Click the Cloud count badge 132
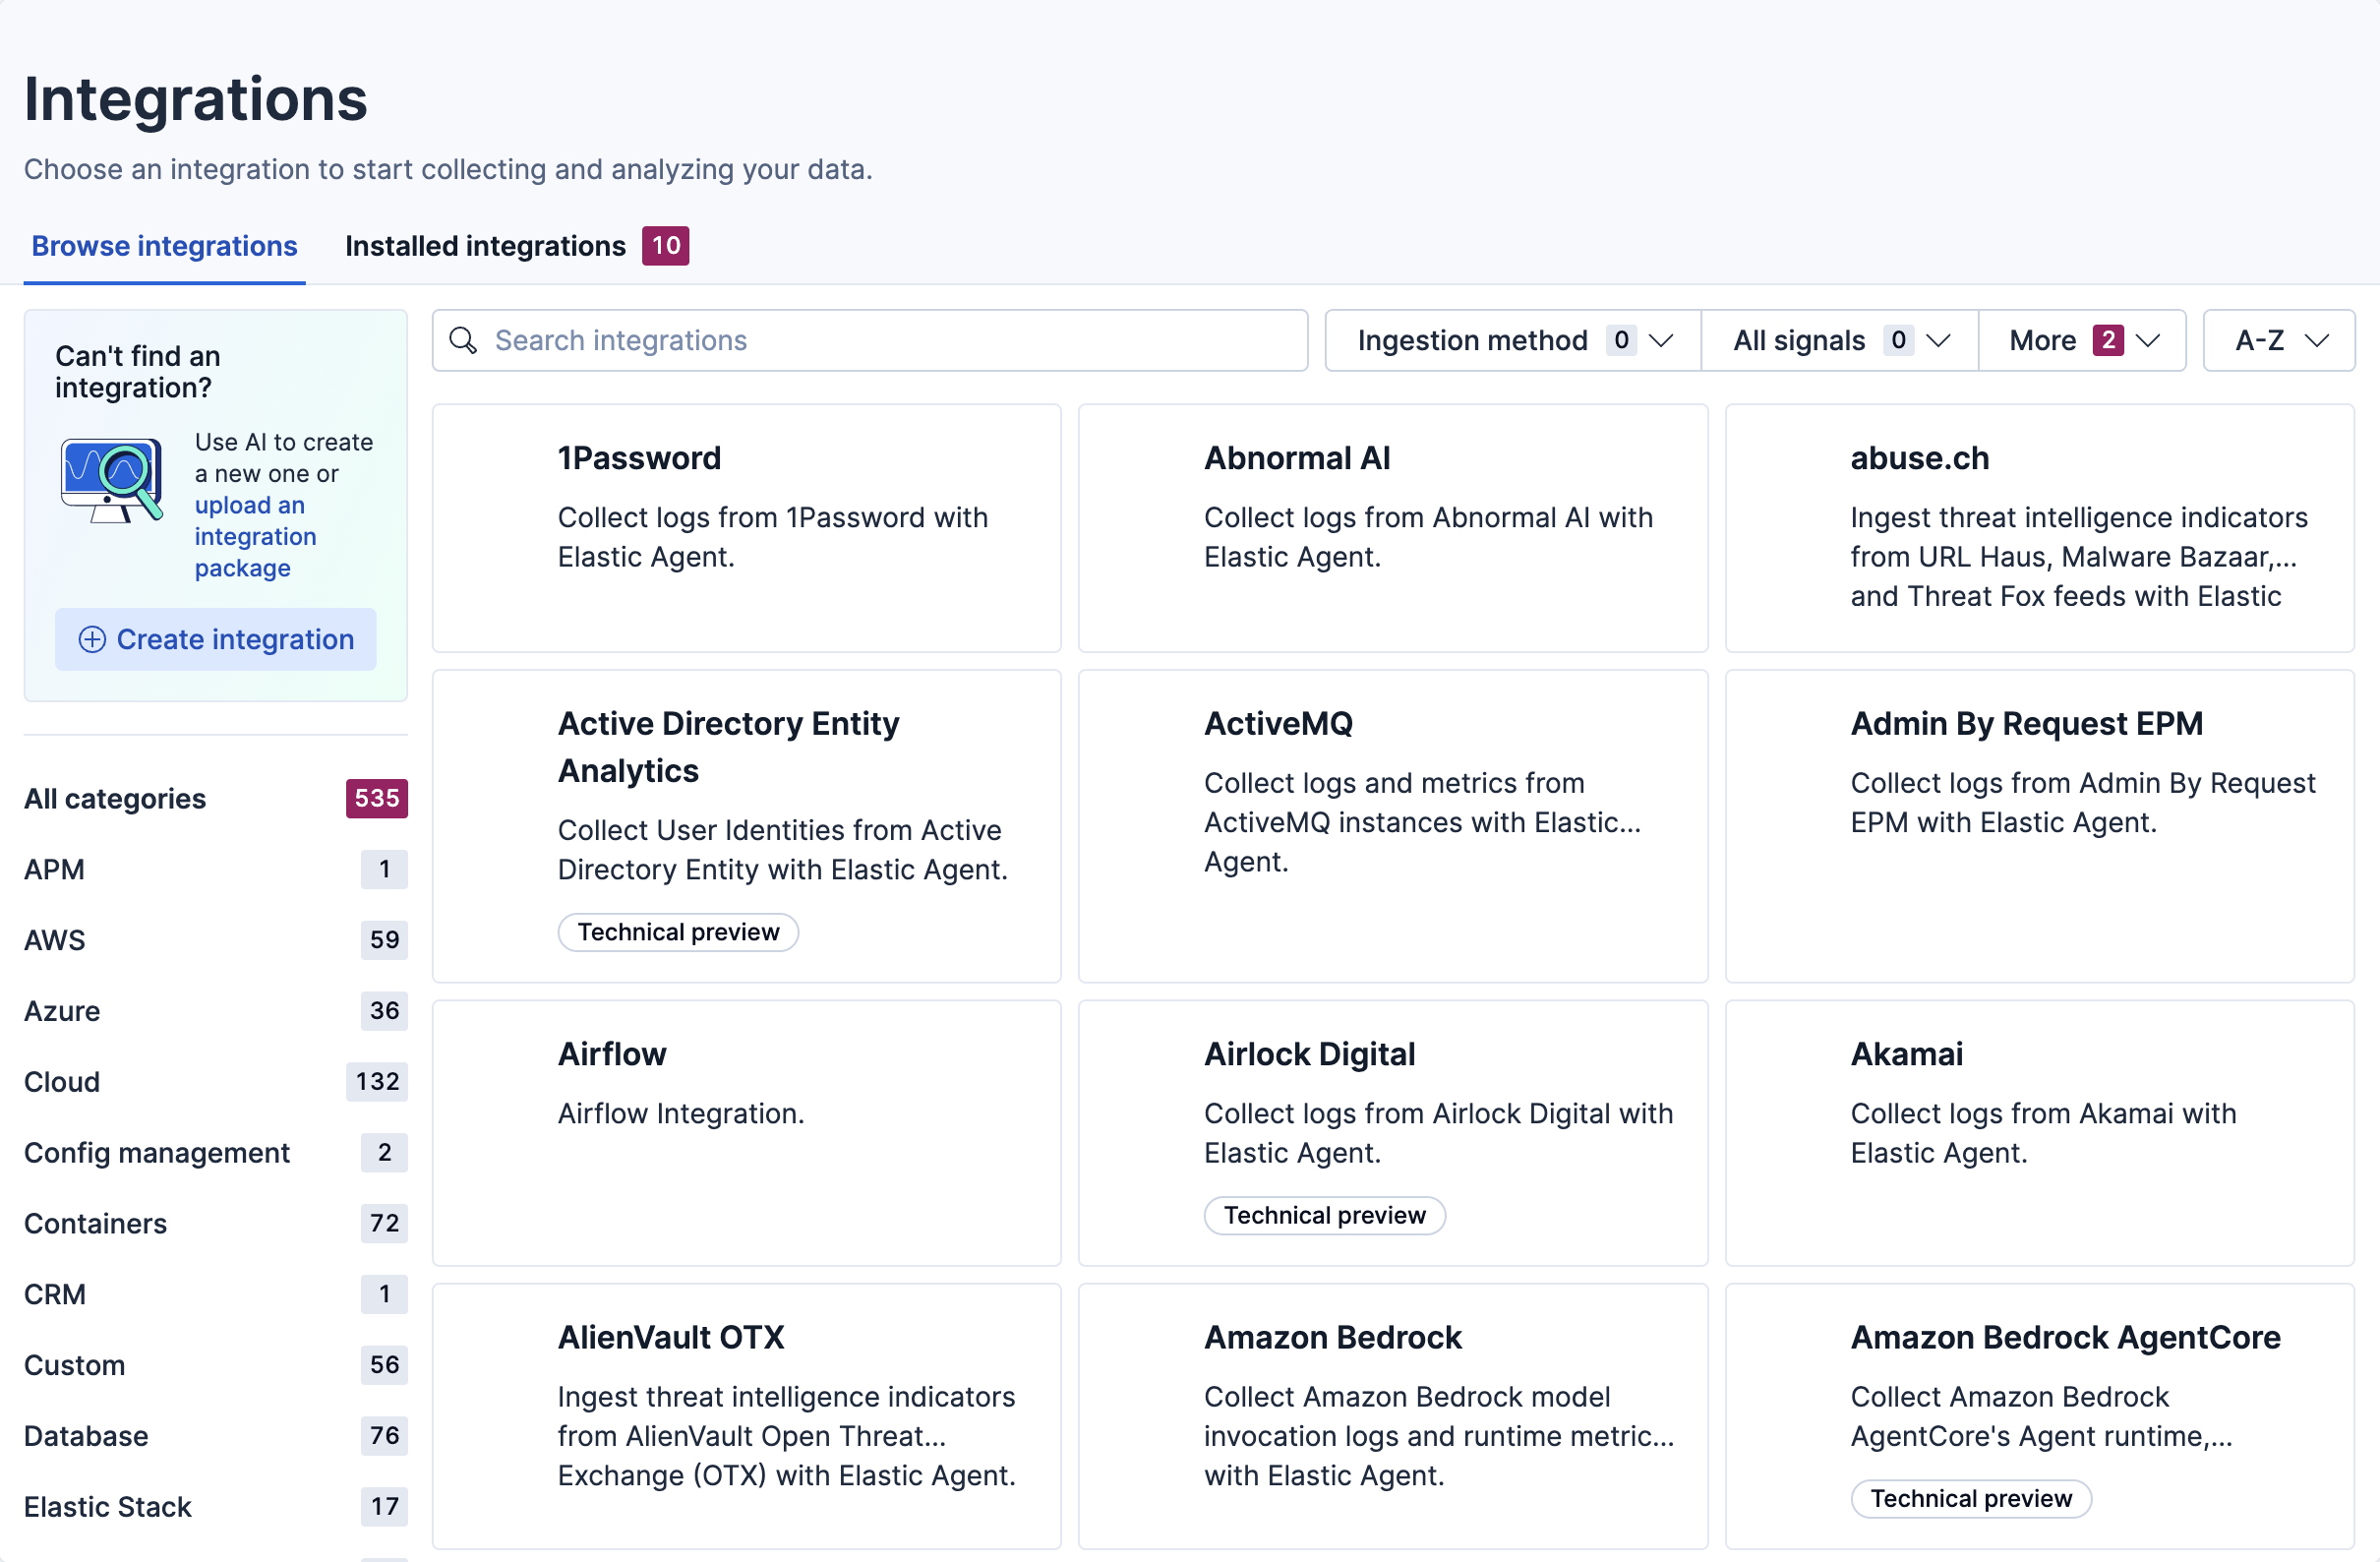 click(x=377, y=1082)
